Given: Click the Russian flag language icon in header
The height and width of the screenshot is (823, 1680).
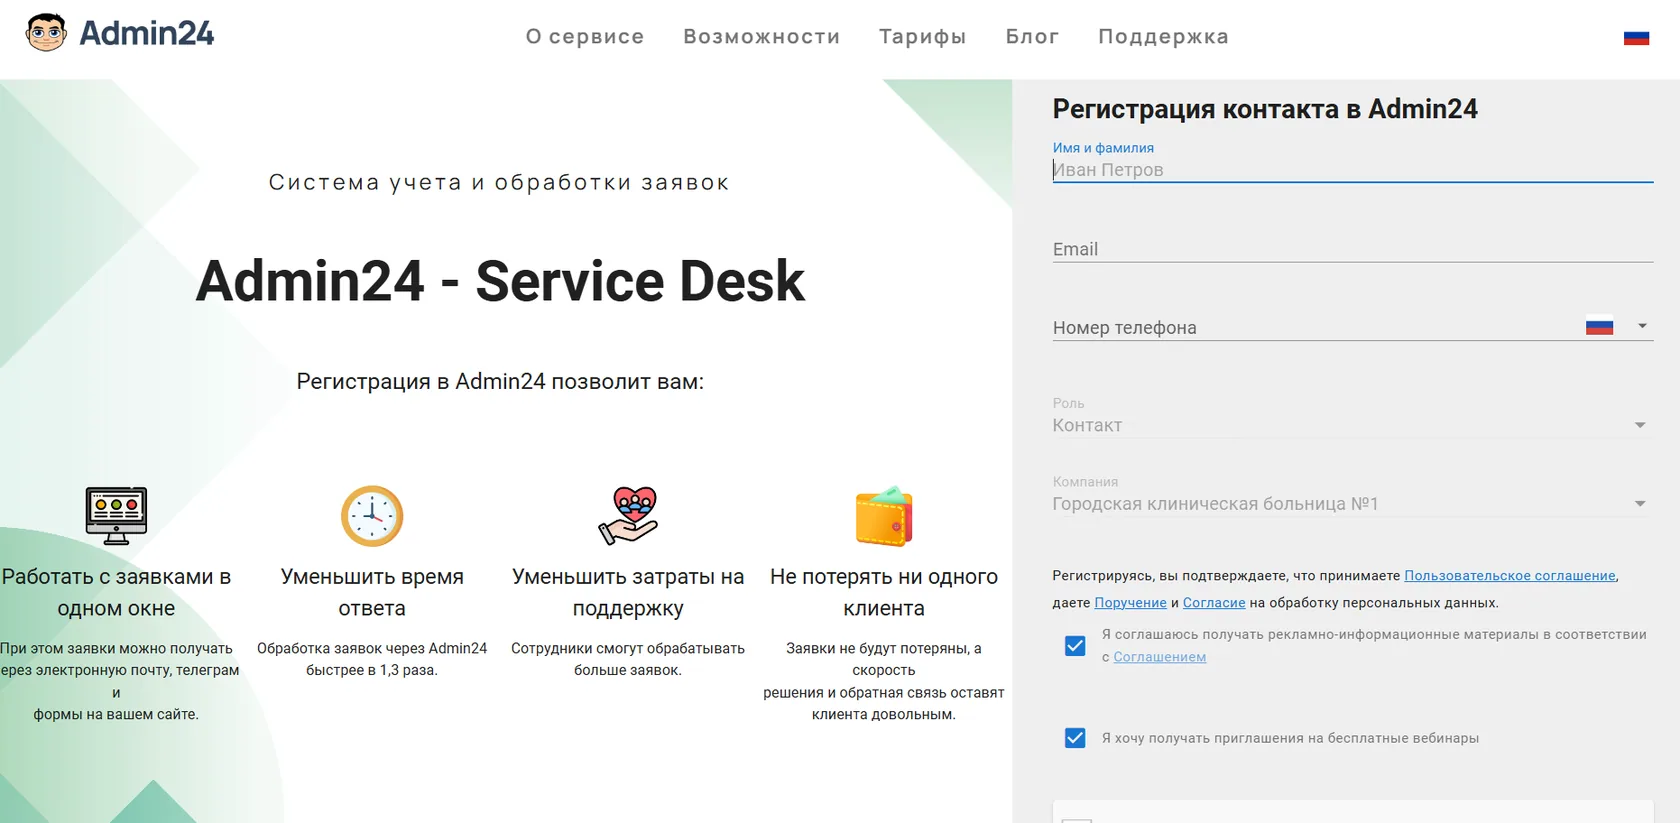Looking at the screenshot, I should pyautogui.click(x=1636, y=38).
